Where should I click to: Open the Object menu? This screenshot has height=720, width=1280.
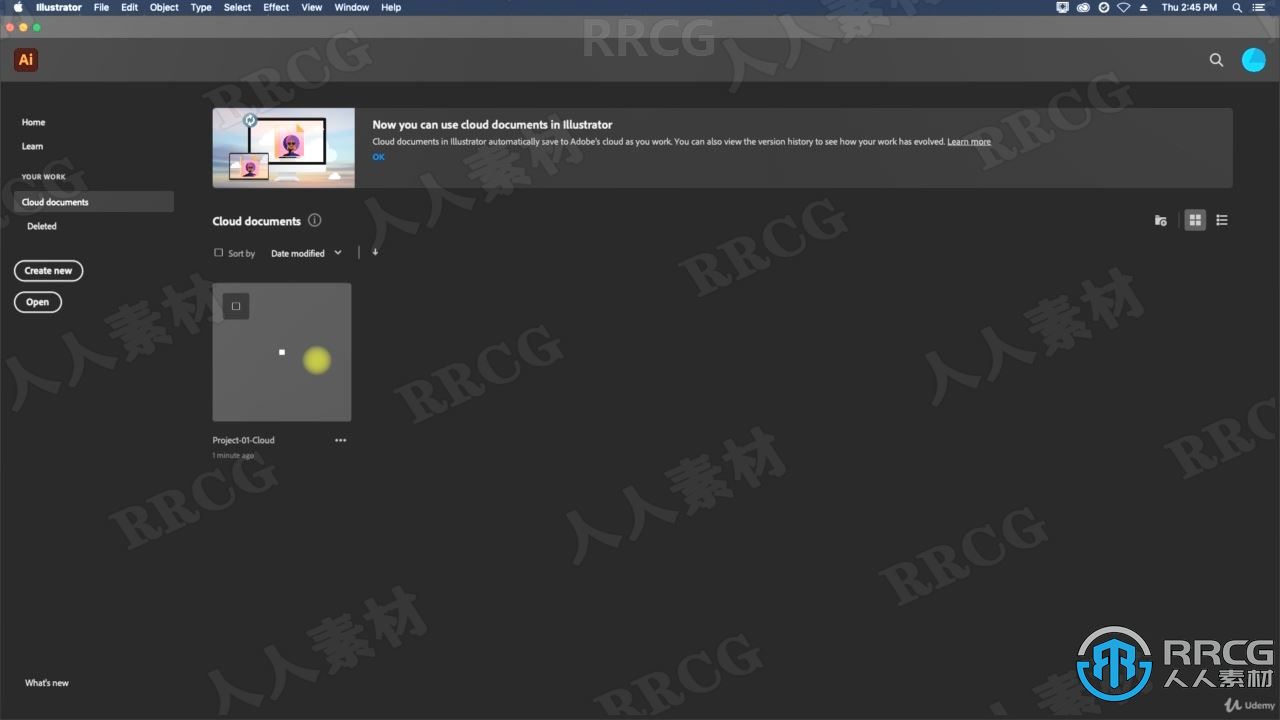[x=164, y=7]
